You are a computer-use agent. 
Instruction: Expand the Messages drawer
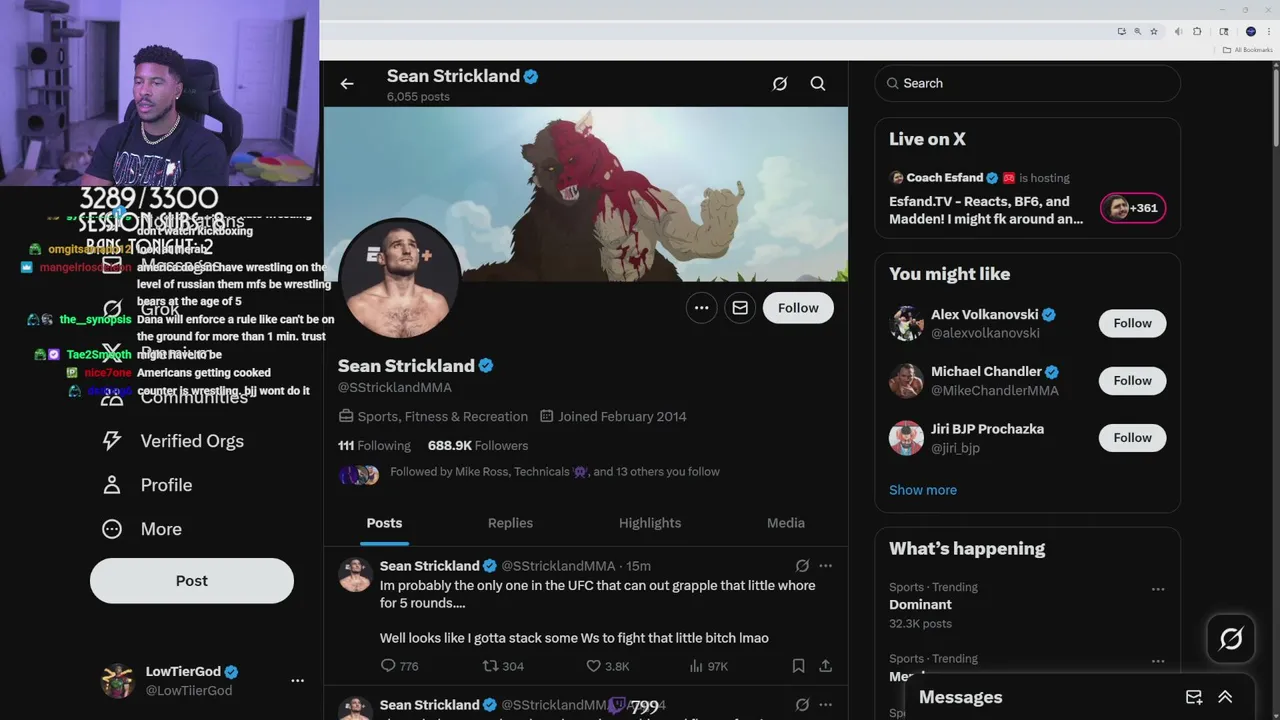pyautogui.click(x=1225, y=697)
